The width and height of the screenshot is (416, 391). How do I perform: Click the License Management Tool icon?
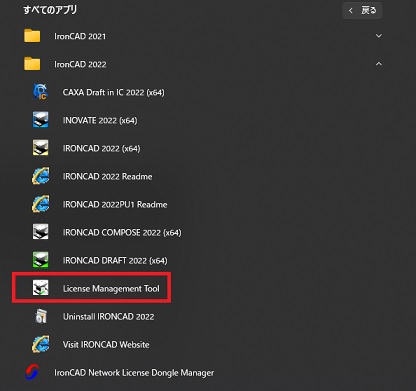tap(40, 288)
